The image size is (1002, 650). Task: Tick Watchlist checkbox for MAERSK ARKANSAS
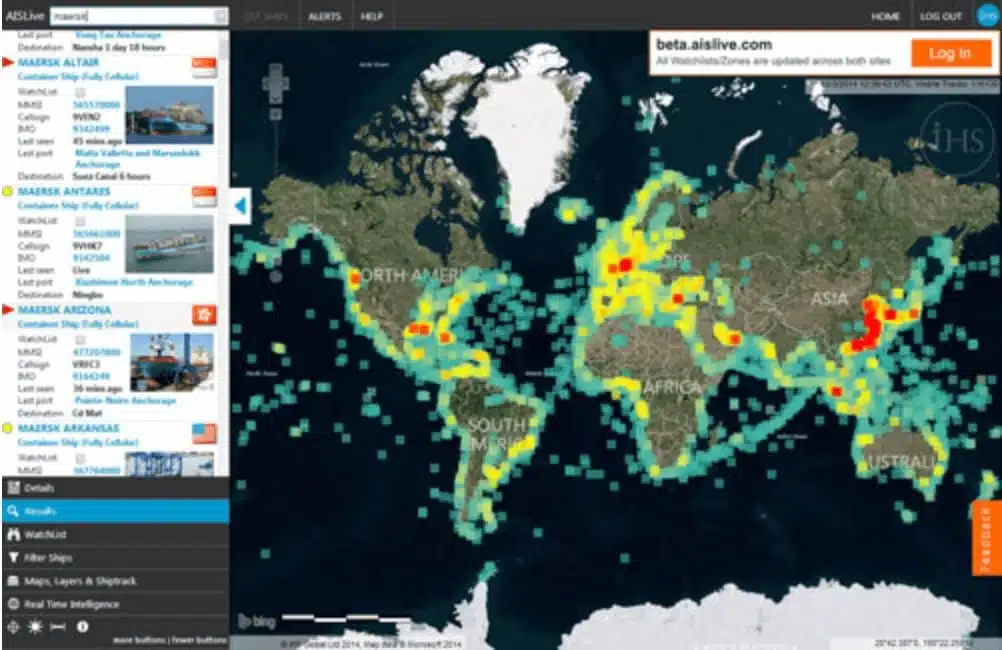pos(81,458)
